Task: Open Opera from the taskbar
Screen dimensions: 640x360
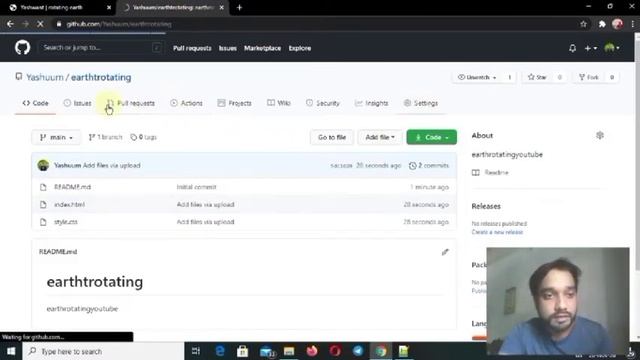Action: (335, 351)
